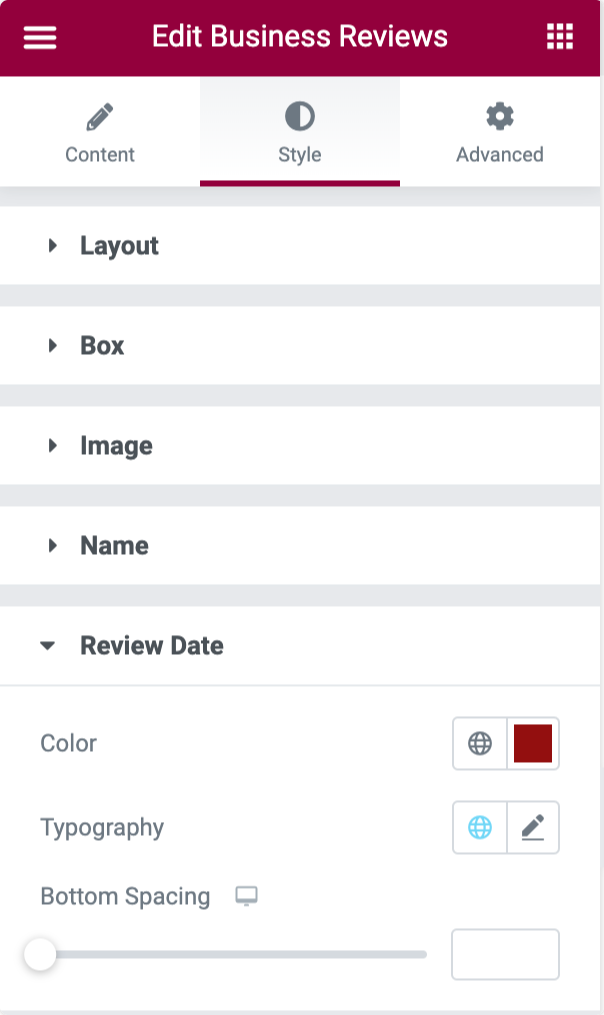
Task: Click the global color globe icon
Action: [x=480, y=743]
